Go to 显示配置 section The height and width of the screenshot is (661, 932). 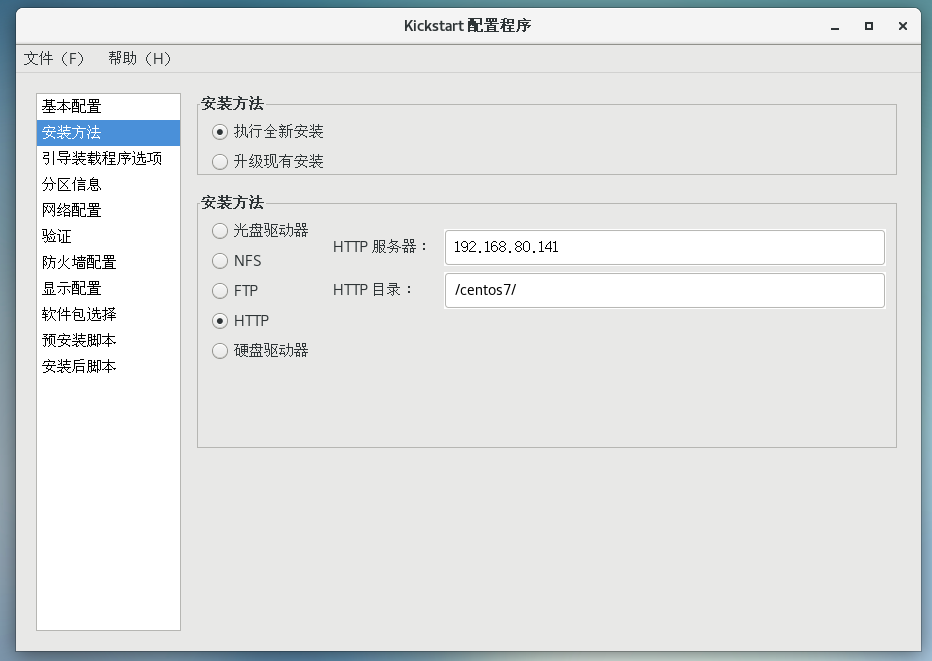click(x=108, y=288)
